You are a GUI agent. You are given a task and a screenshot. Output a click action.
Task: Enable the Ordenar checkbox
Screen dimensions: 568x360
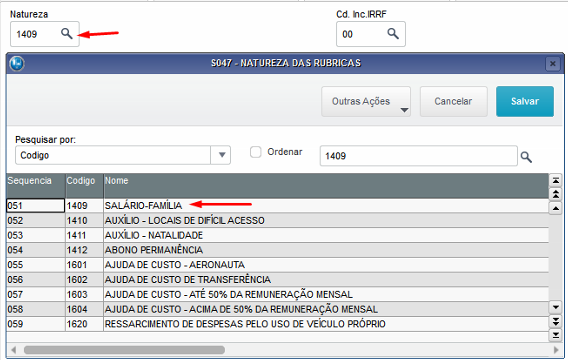[256, 152]
